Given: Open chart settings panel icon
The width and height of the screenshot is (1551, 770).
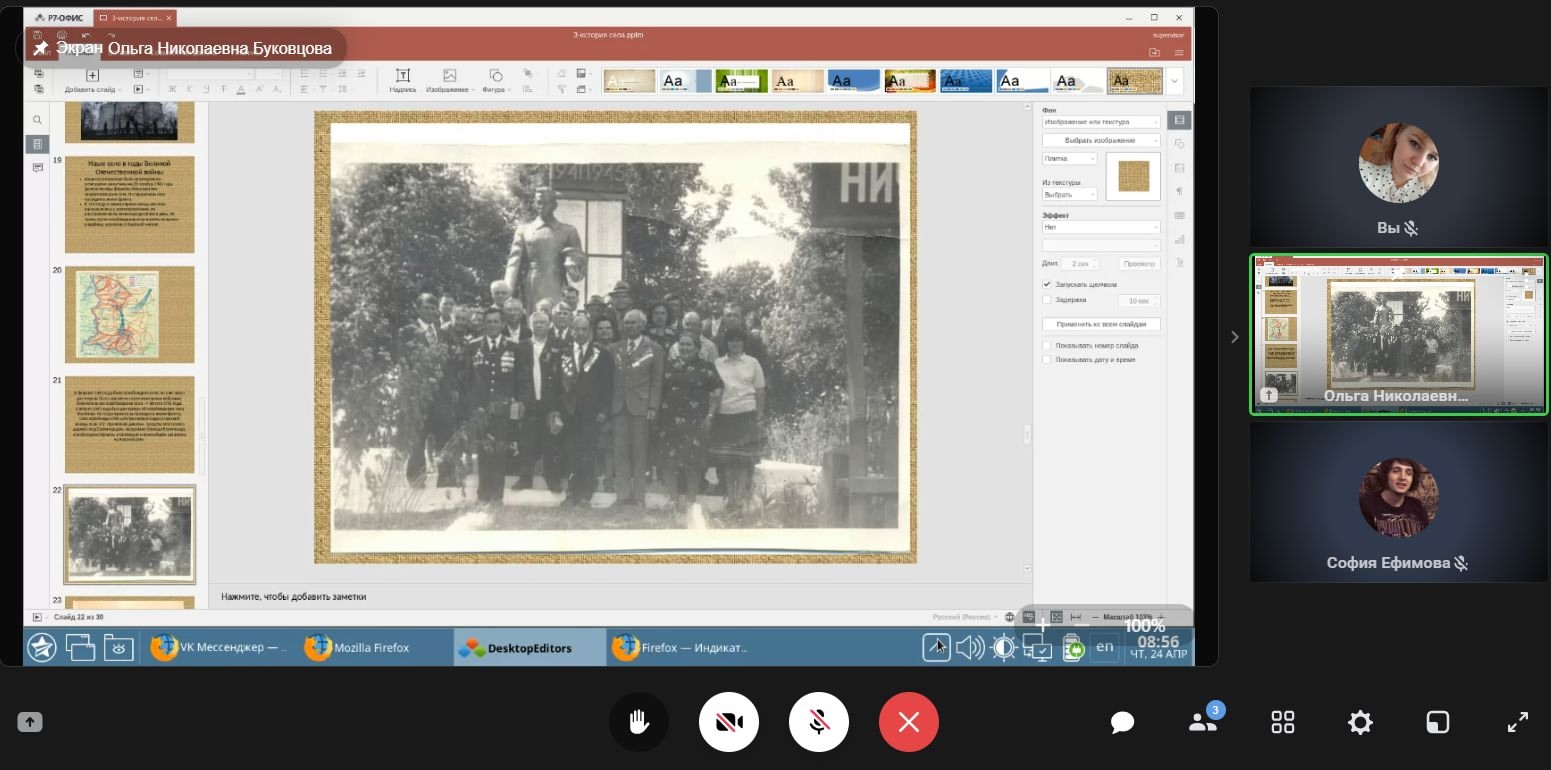Looking at the screenshot, I should click(1179, 240).
